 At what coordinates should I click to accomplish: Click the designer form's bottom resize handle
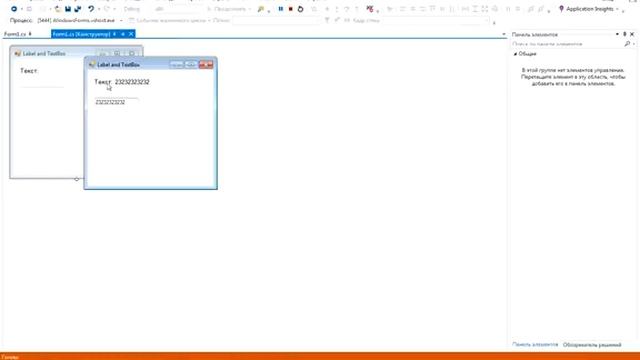pos(76,179)
